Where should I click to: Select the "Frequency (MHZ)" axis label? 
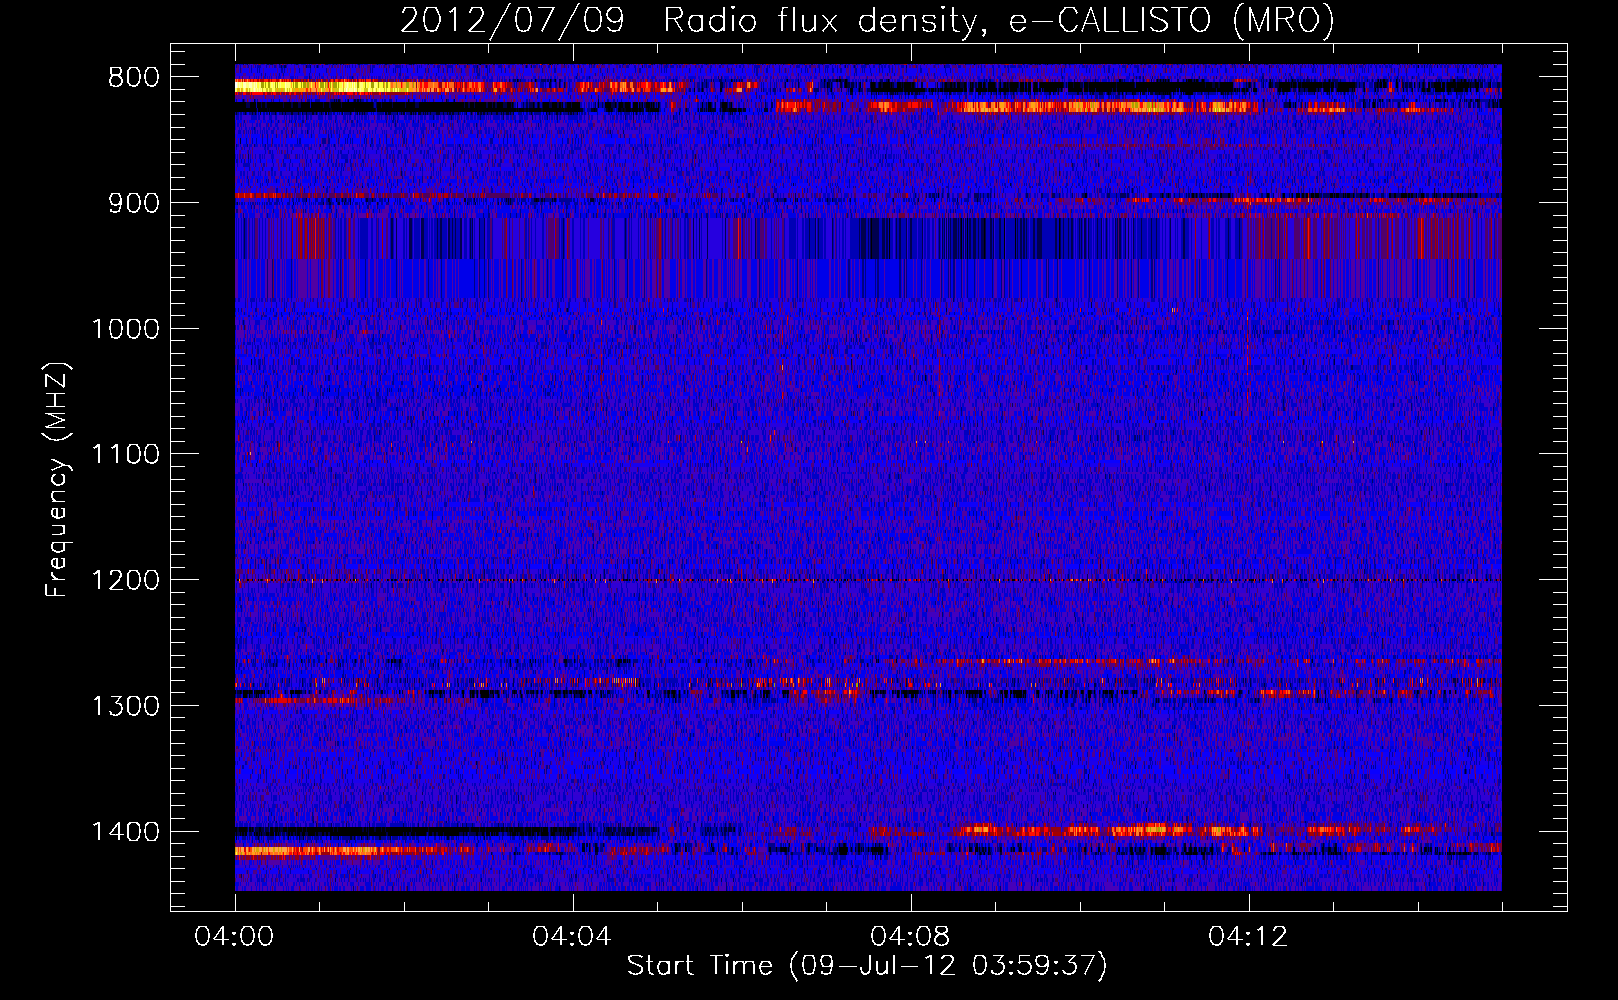(57, 481)
